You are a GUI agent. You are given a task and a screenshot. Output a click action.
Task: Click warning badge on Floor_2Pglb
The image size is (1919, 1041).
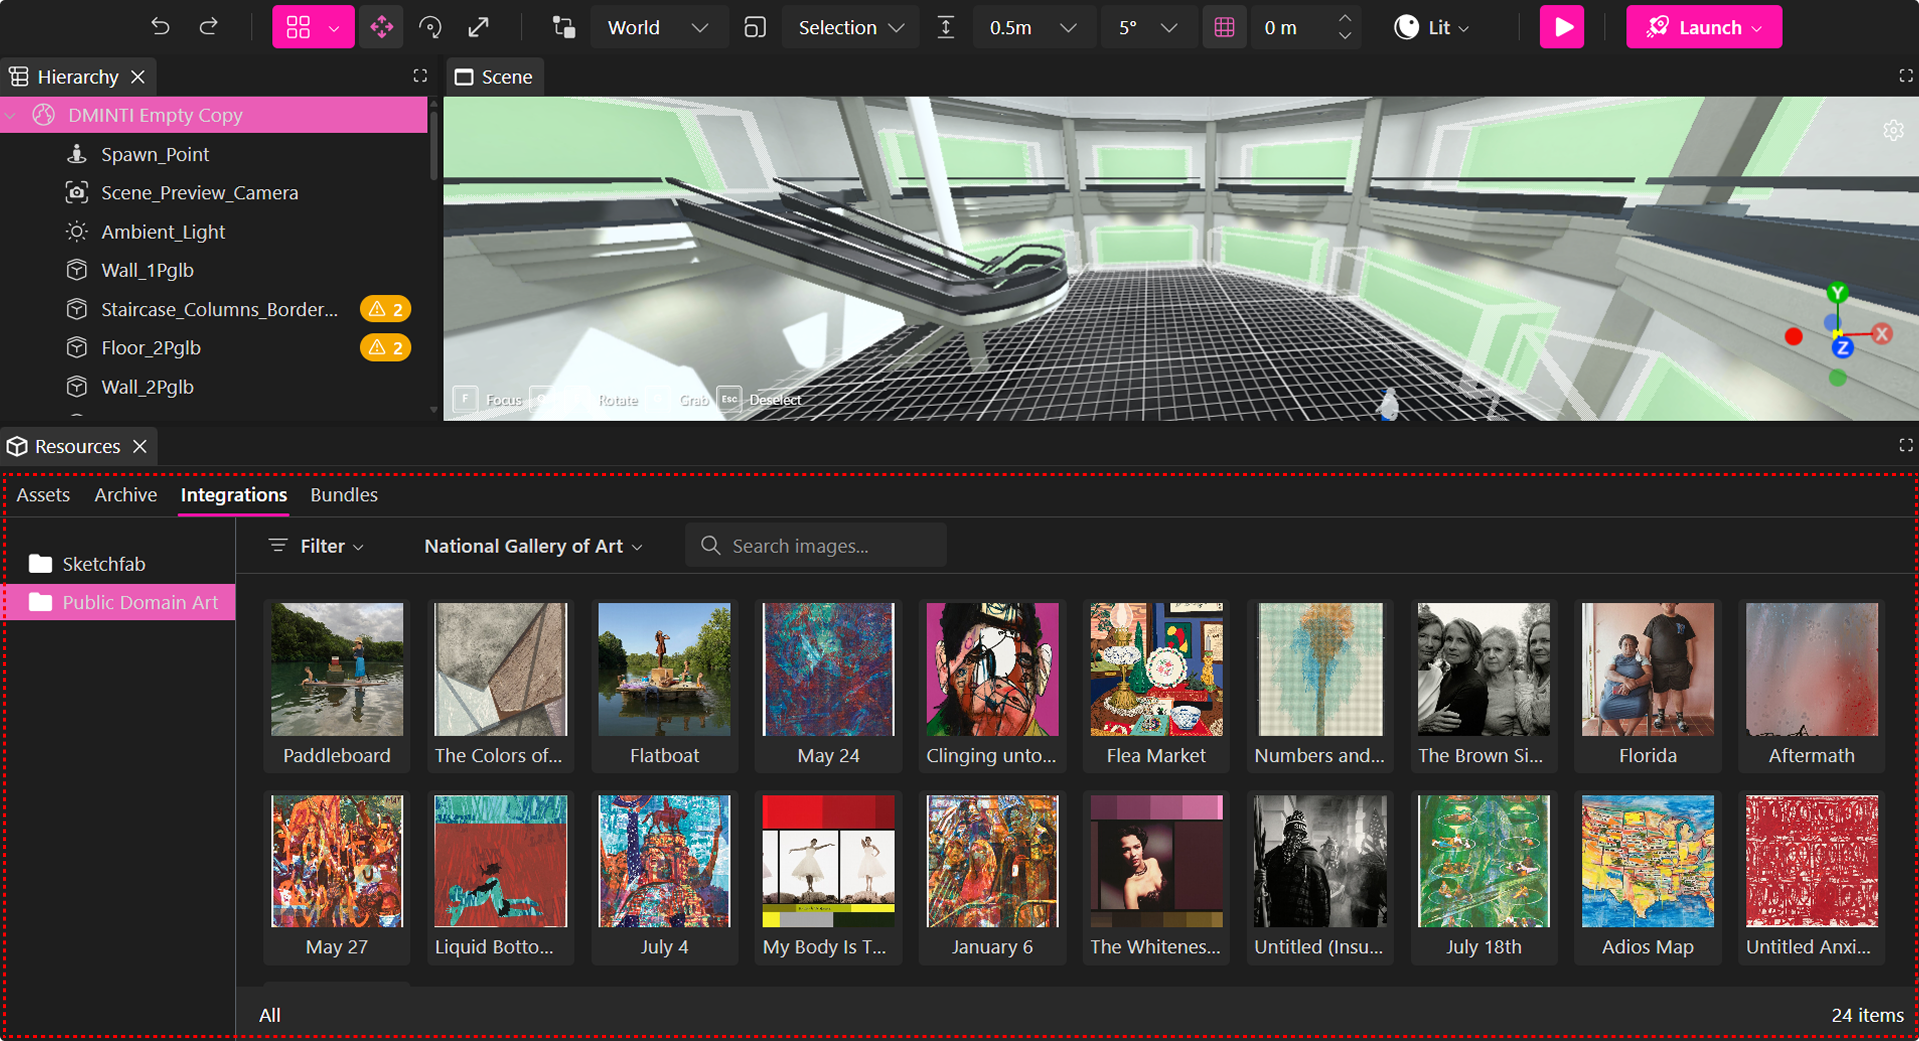pyautogui.click(x=385, y=348)
